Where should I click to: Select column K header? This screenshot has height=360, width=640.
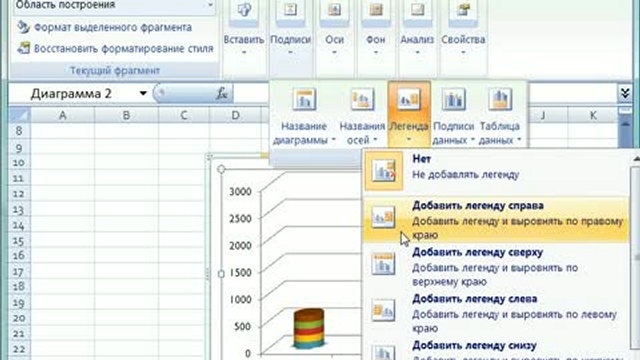click(x=593, y=116)
